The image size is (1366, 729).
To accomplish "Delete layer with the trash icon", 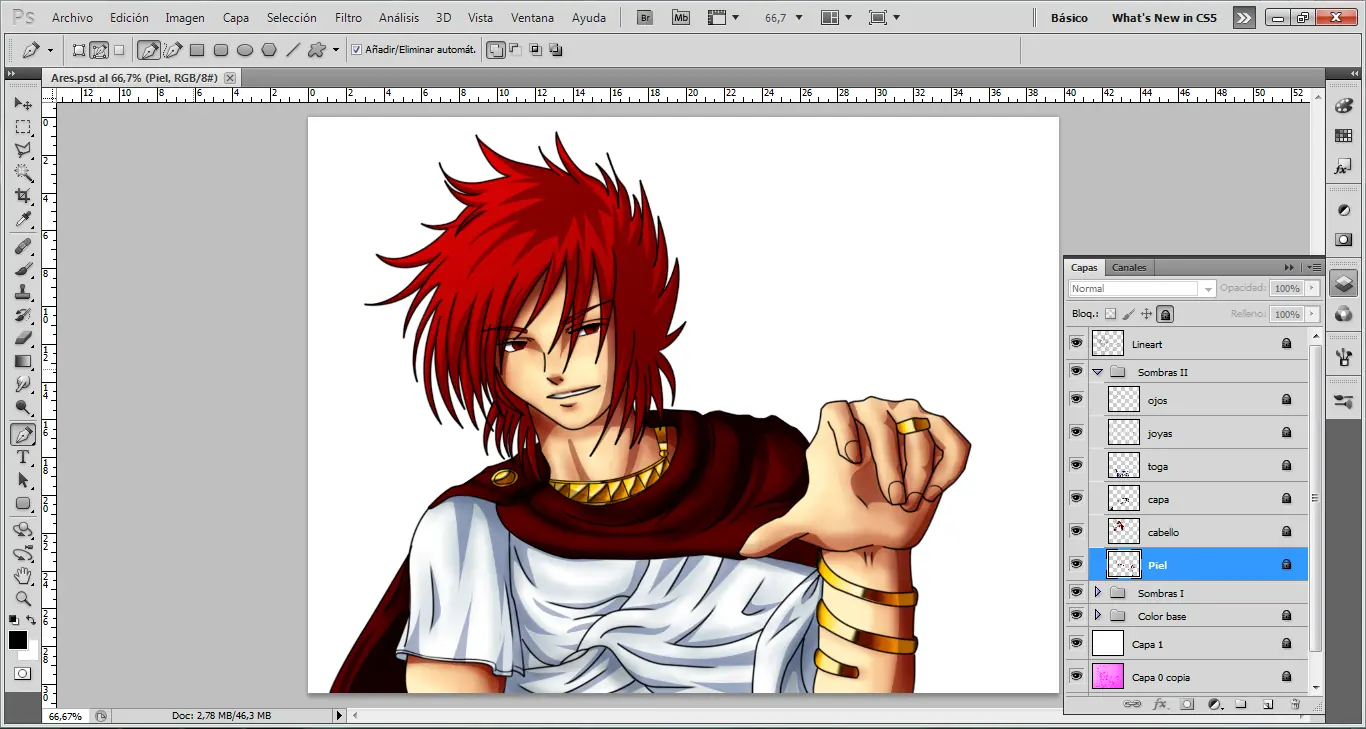I will point(1295,704).
